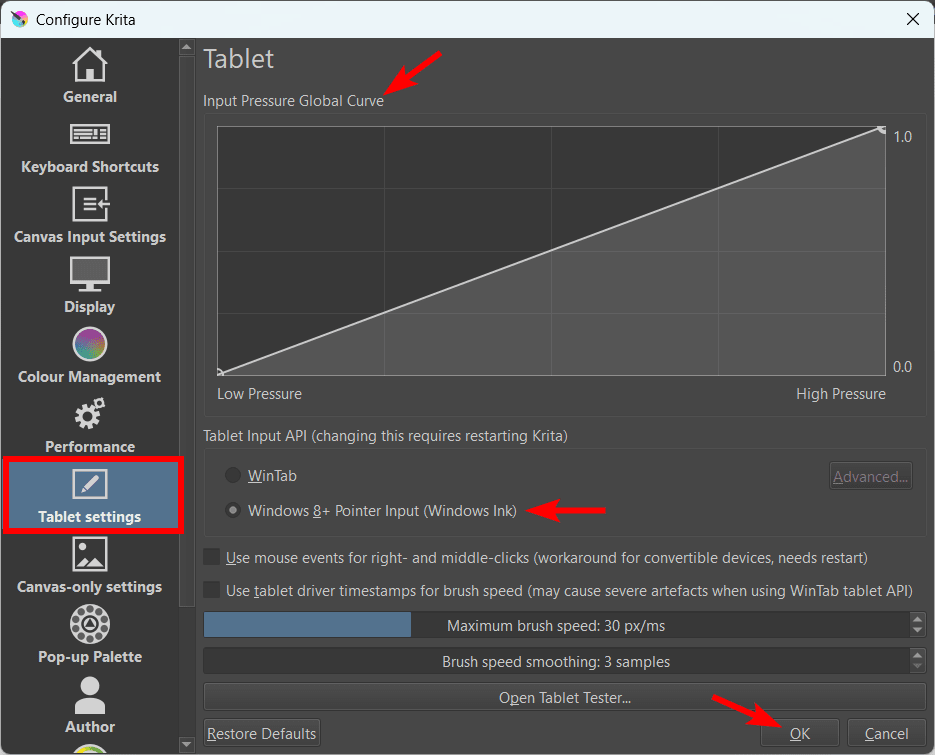935x755 pixels.
Task: Click the Brush speed smoothing slider
Action: 556,661
